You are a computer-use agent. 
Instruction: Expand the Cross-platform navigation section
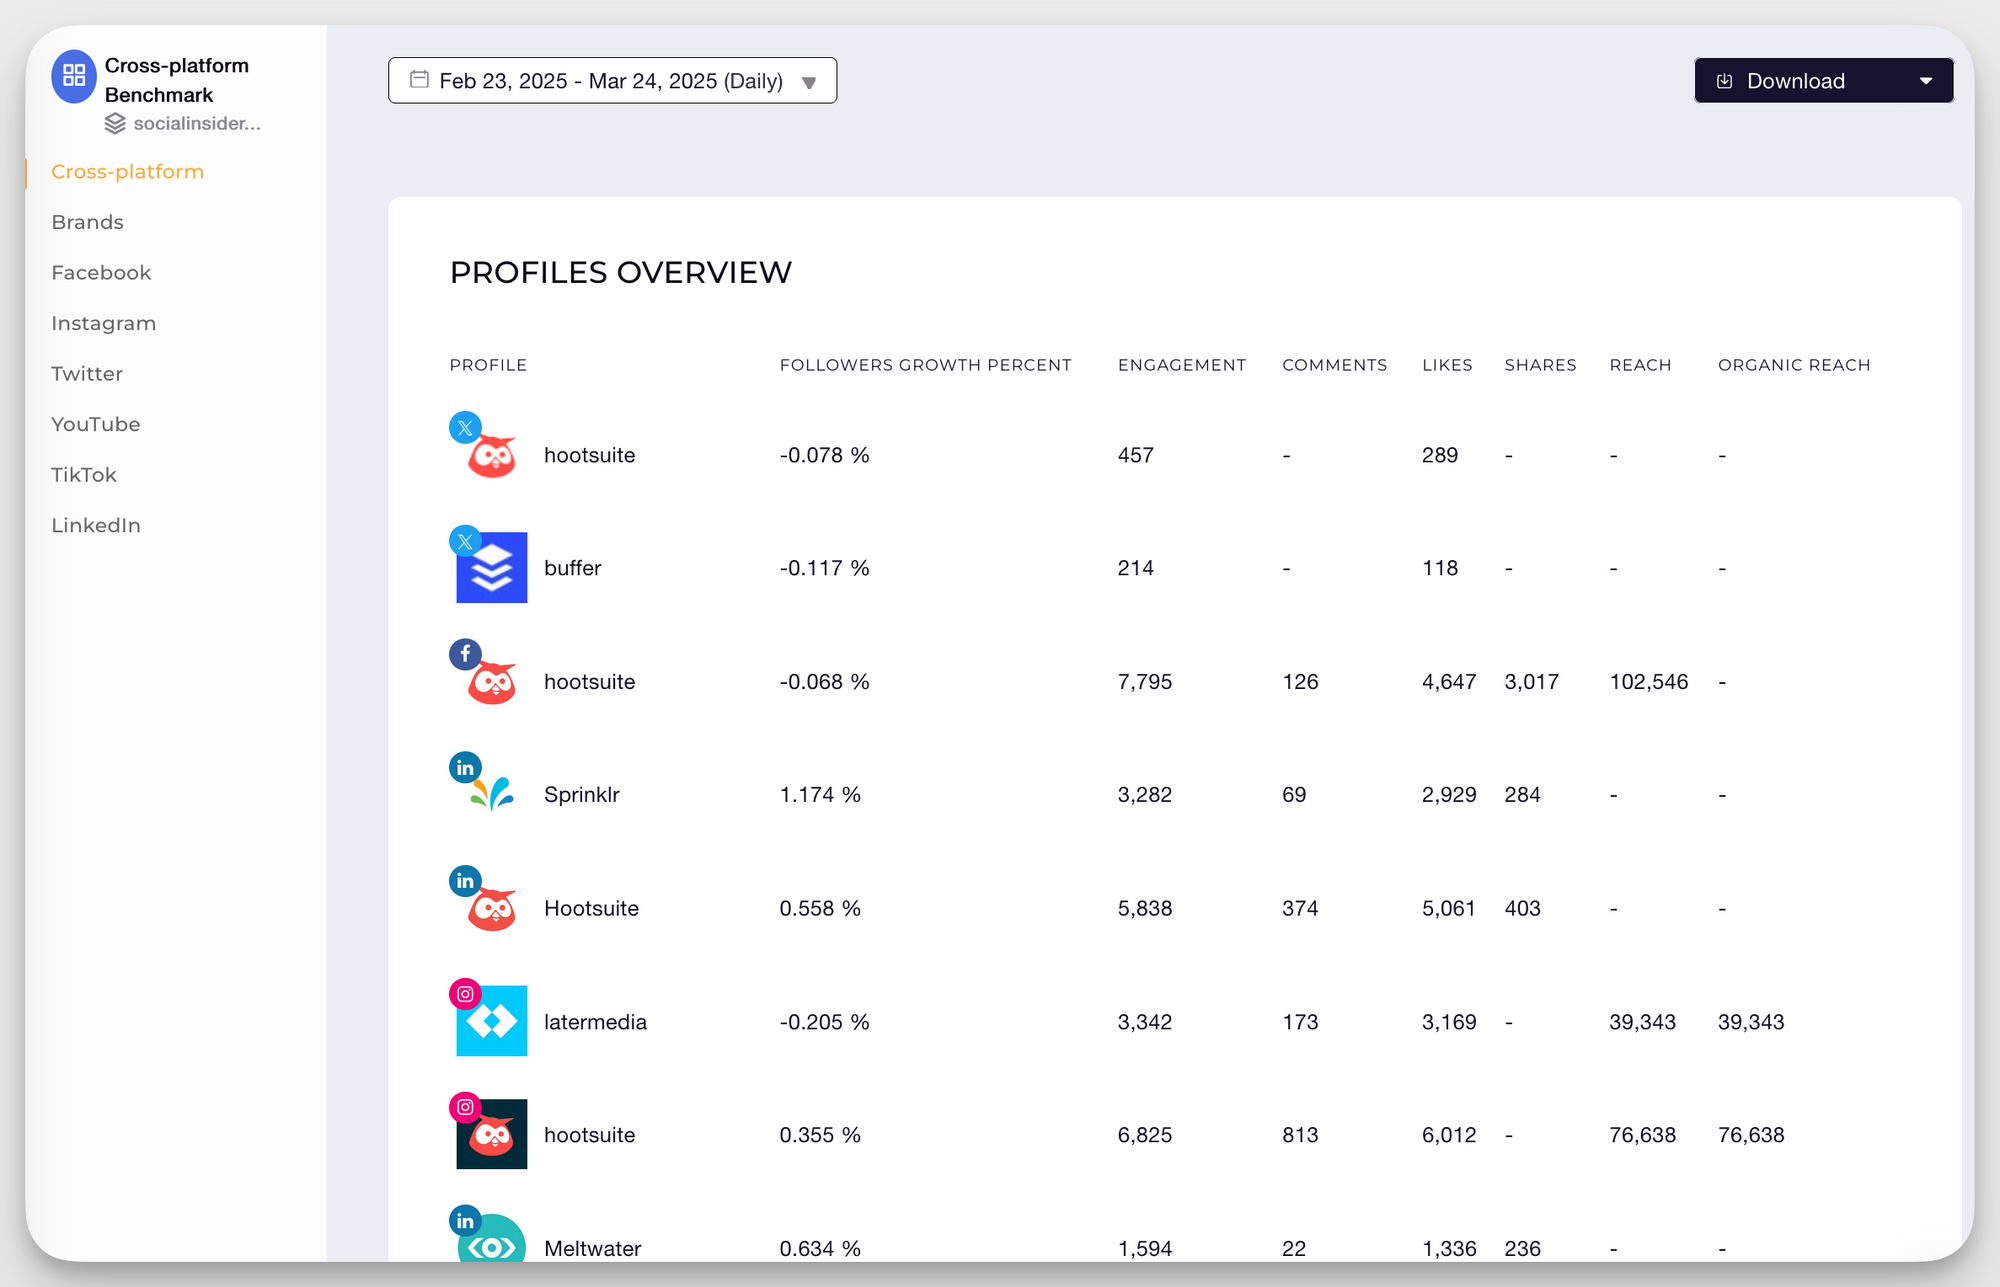click(127, 171)
